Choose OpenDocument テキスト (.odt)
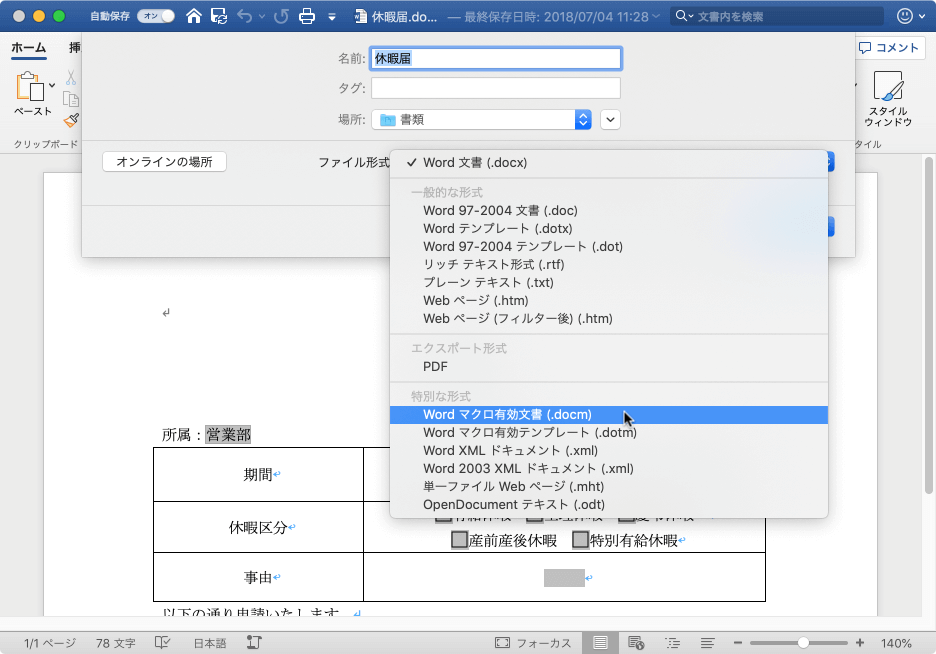 (609, 505)
